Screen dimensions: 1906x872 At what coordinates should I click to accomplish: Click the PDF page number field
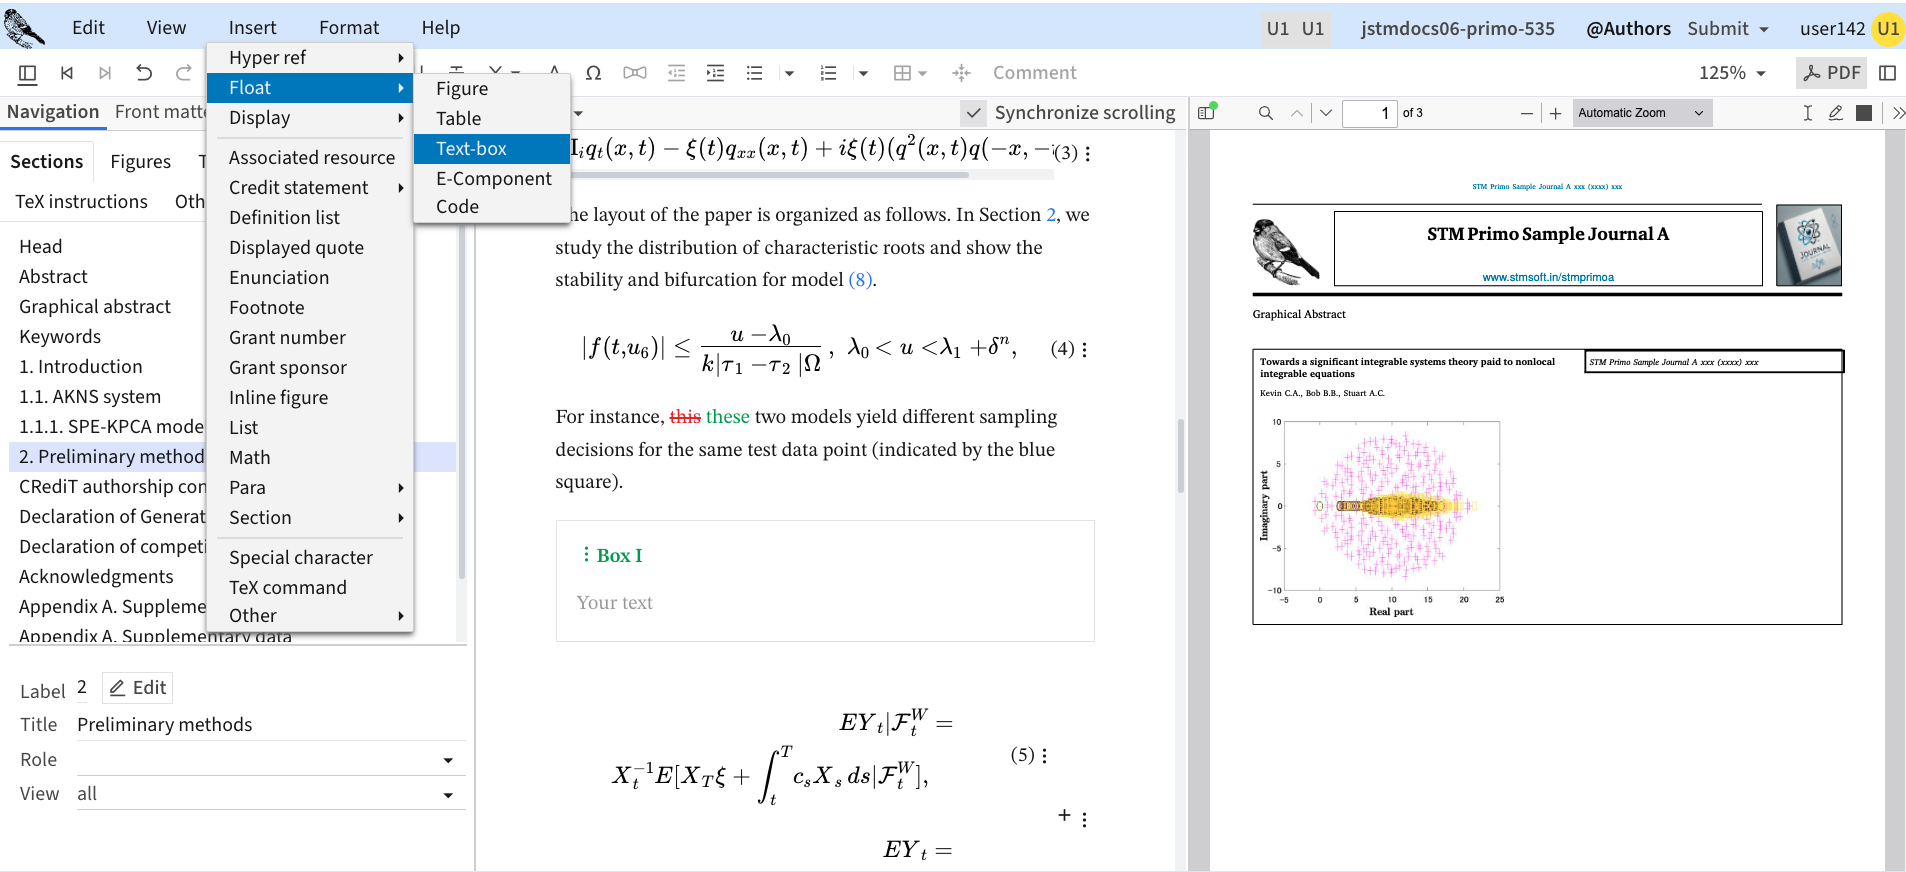1368,113
